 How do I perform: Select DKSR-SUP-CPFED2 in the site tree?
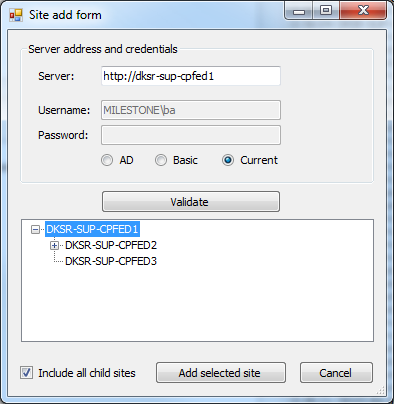111,245
